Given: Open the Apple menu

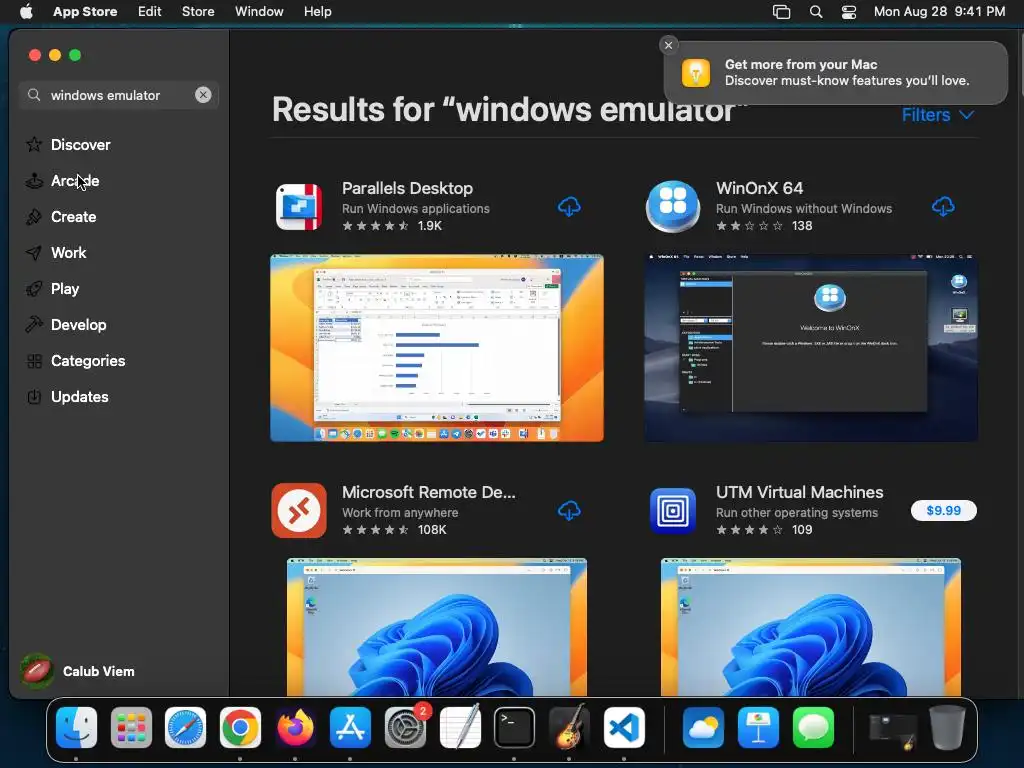Looking at the screenshot, I should [x=26, y=11].
